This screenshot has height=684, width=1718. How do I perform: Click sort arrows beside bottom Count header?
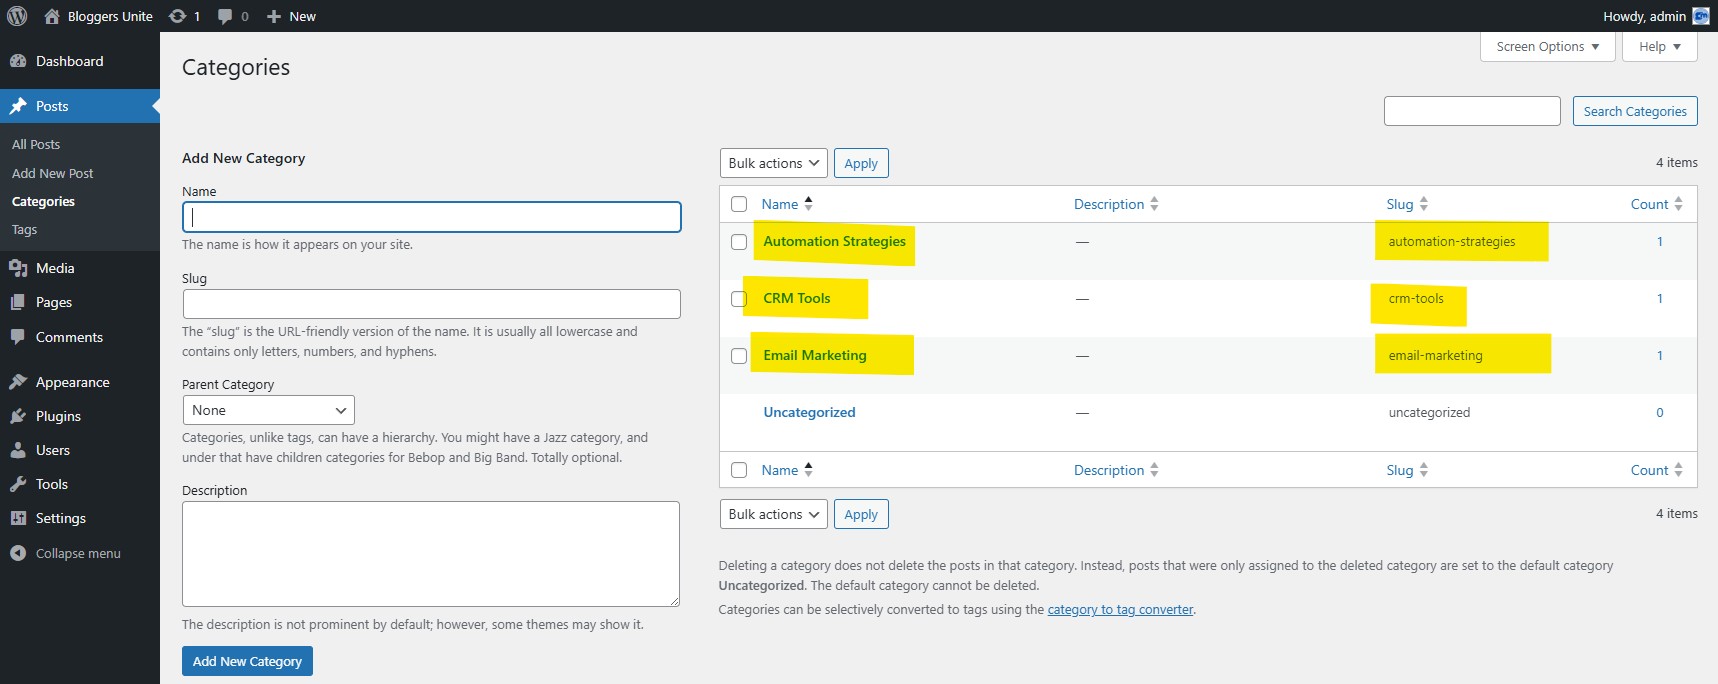[x=1678, y=470]
